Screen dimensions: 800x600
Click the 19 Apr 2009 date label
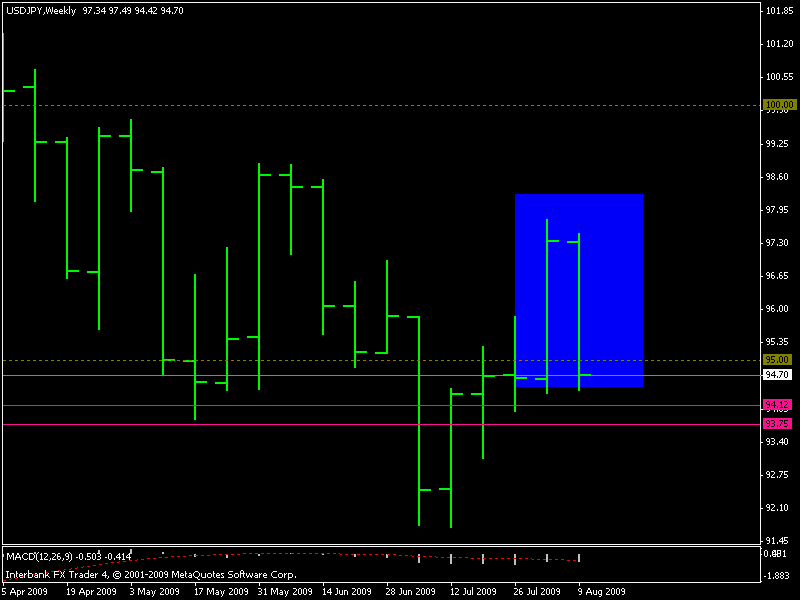[91, 592]
